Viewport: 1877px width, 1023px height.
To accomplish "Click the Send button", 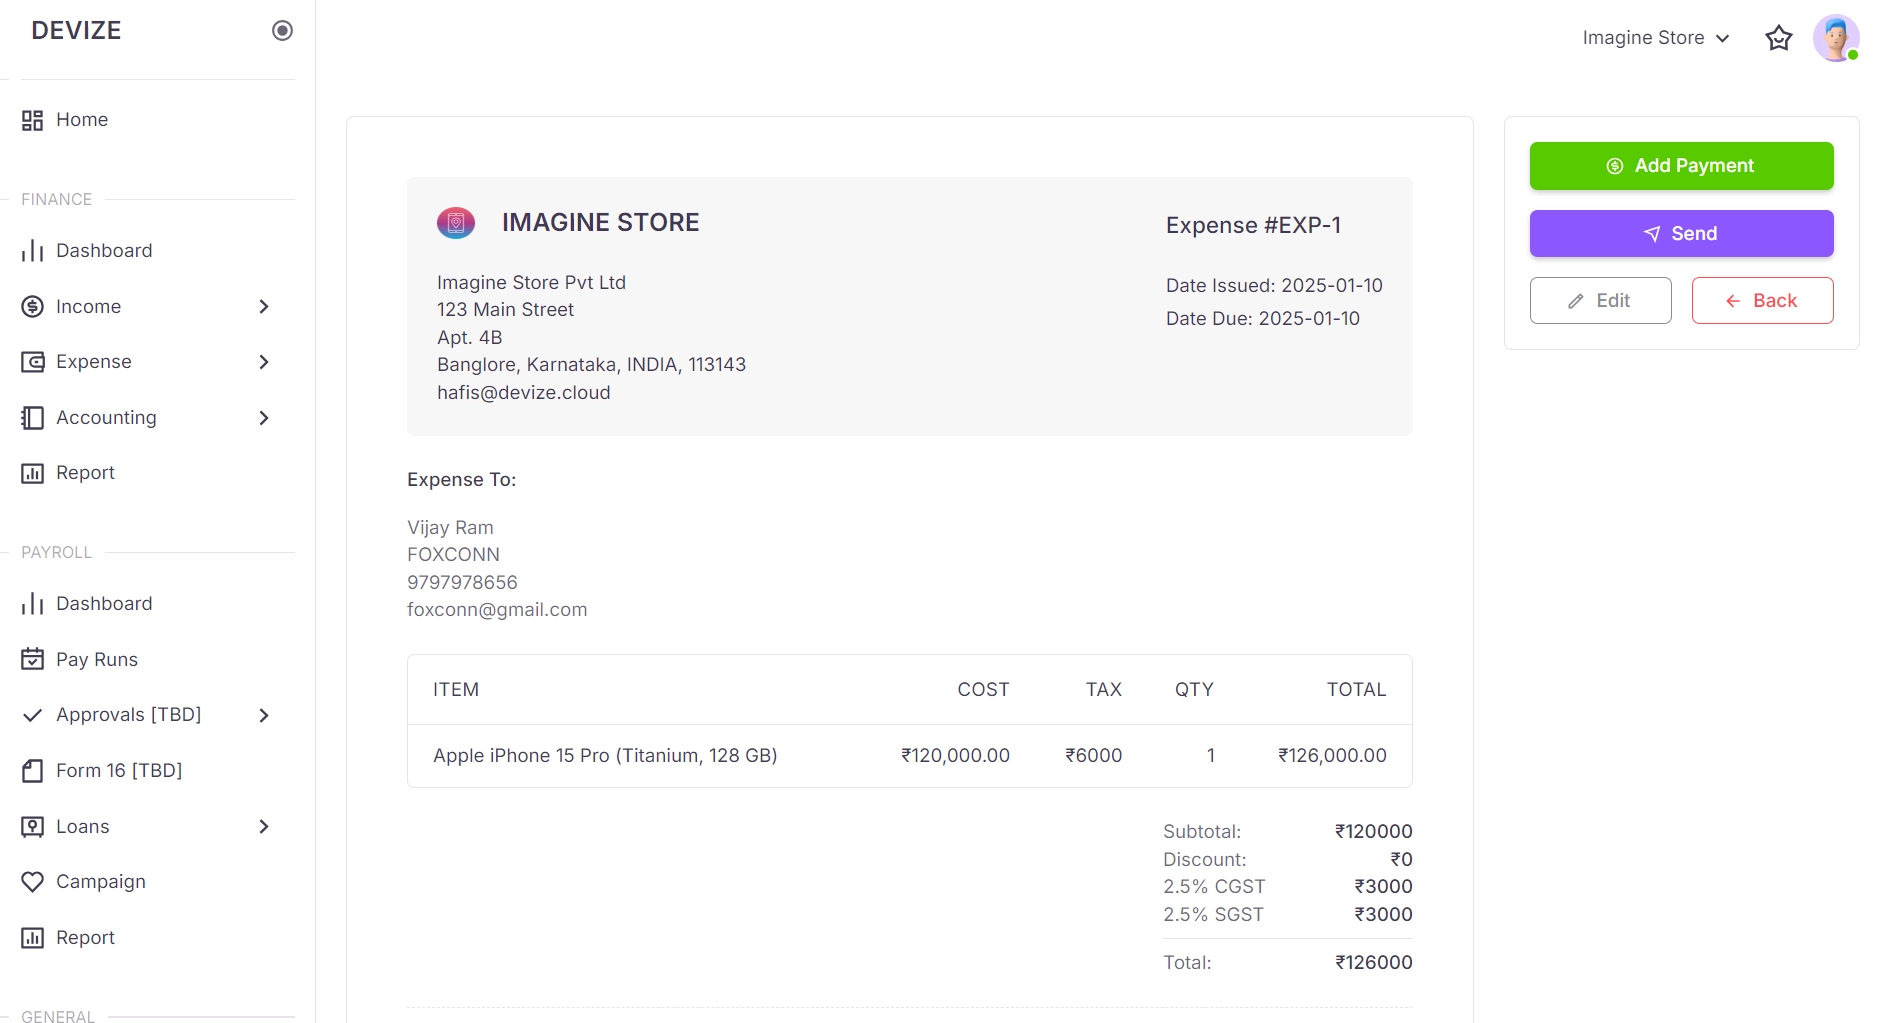I will pos(1682,234).
